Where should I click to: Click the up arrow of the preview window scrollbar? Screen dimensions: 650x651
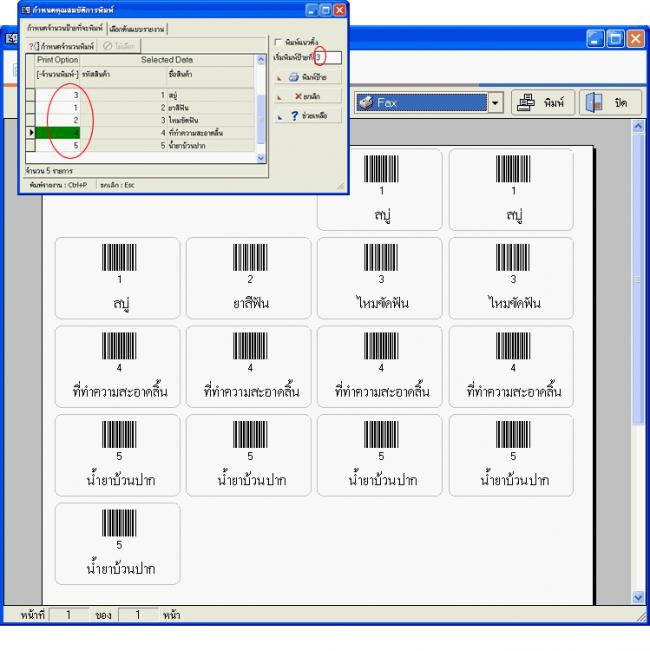[x=638, y=126]
